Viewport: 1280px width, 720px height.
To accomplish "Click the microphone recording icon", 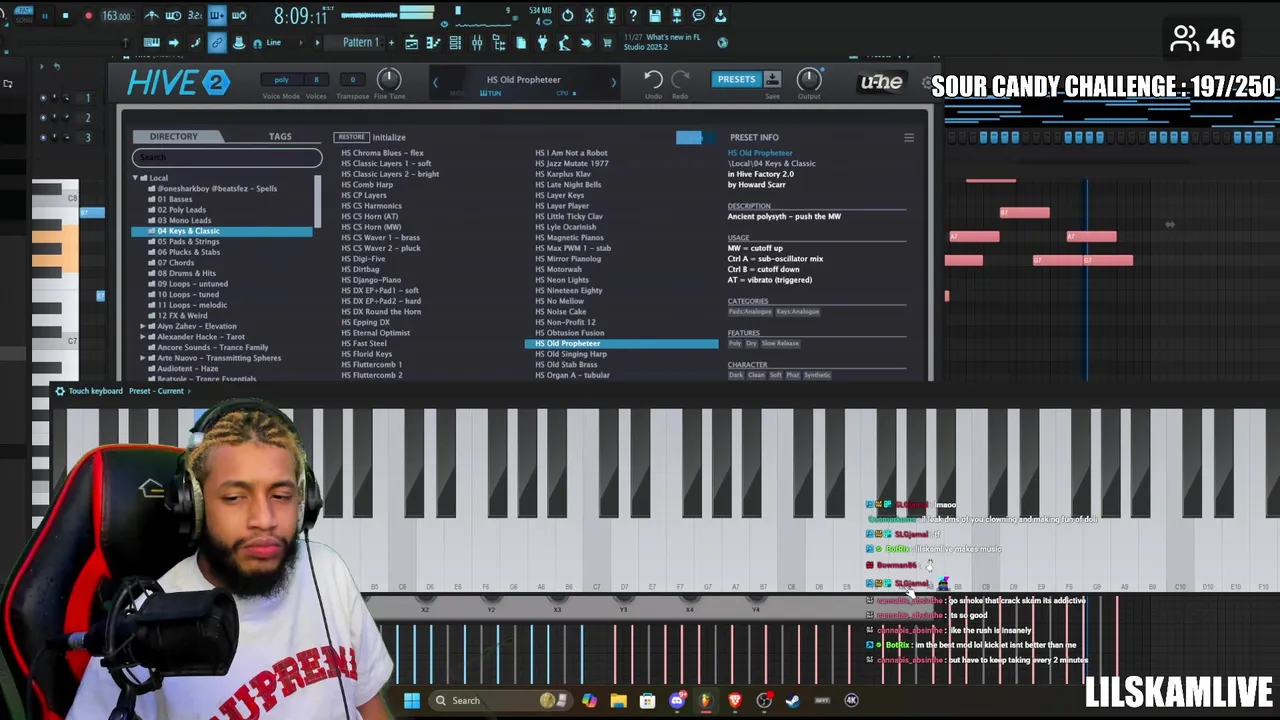I will 611,16.
